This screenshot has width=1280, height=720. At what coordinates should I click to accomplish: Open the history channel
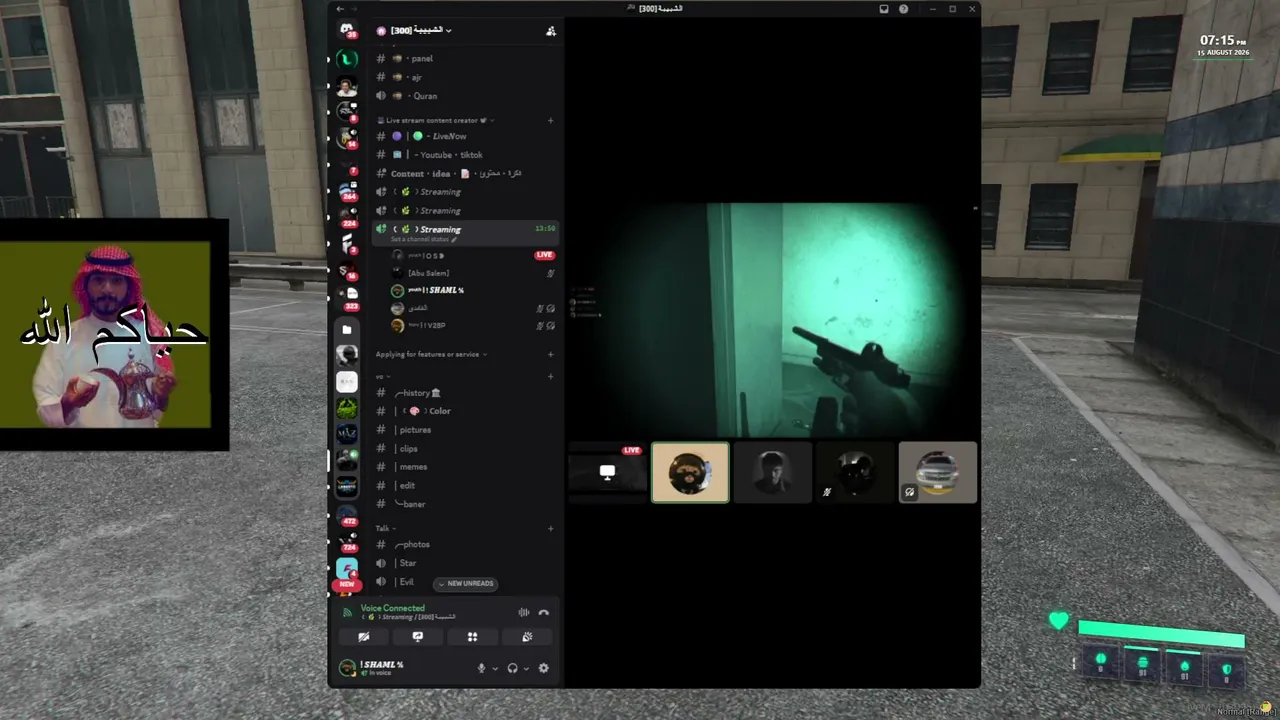(x=465, y=393)
